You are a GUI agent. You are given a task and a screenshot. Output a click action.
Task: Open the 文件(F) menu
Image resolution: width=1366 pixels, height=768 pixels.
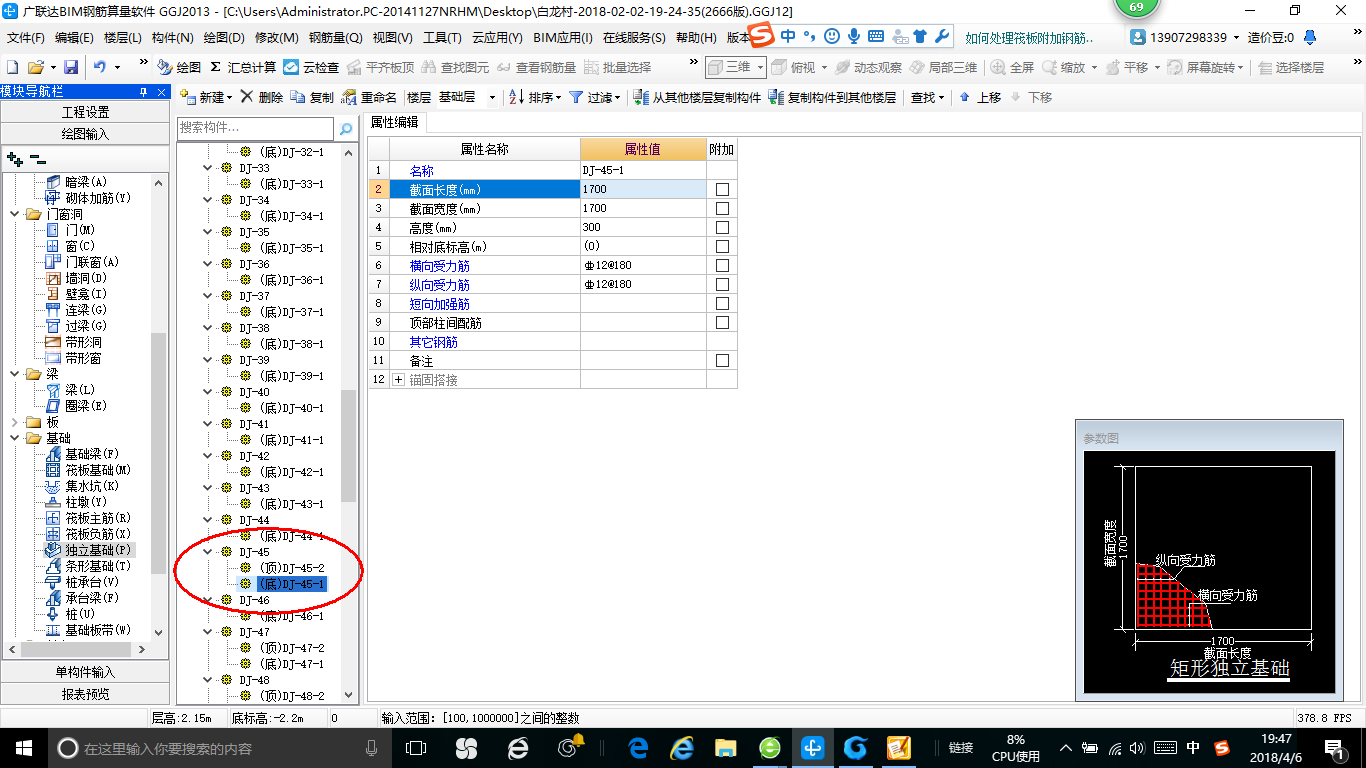click(26, 38)
